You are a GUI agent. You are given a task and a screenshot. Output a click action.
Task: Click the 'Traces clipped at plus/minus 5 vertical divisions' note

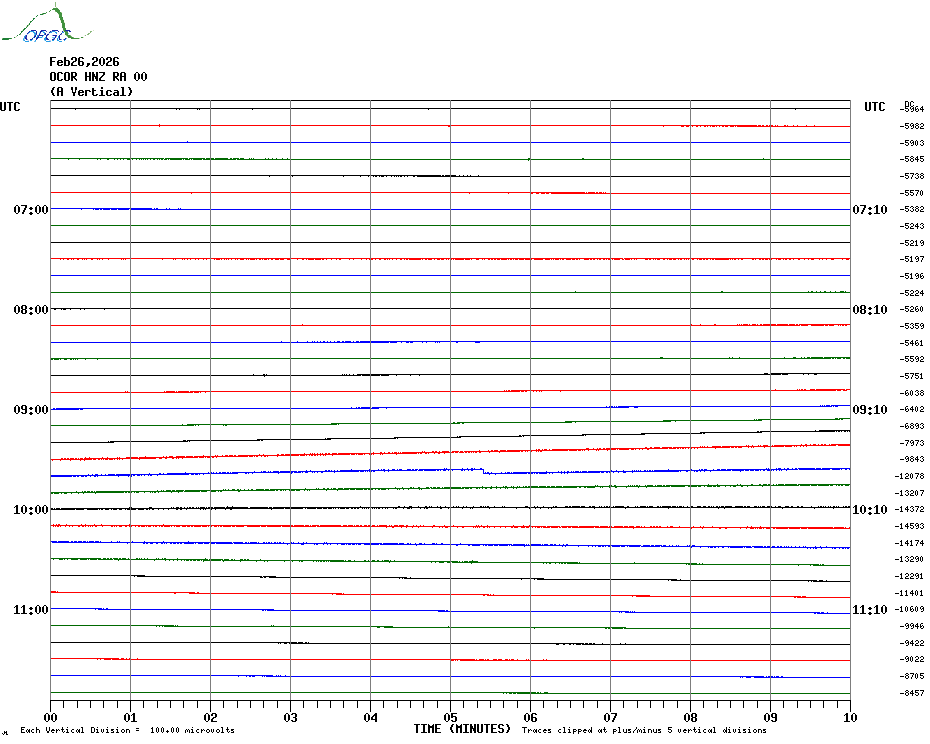tap(644, 730)
